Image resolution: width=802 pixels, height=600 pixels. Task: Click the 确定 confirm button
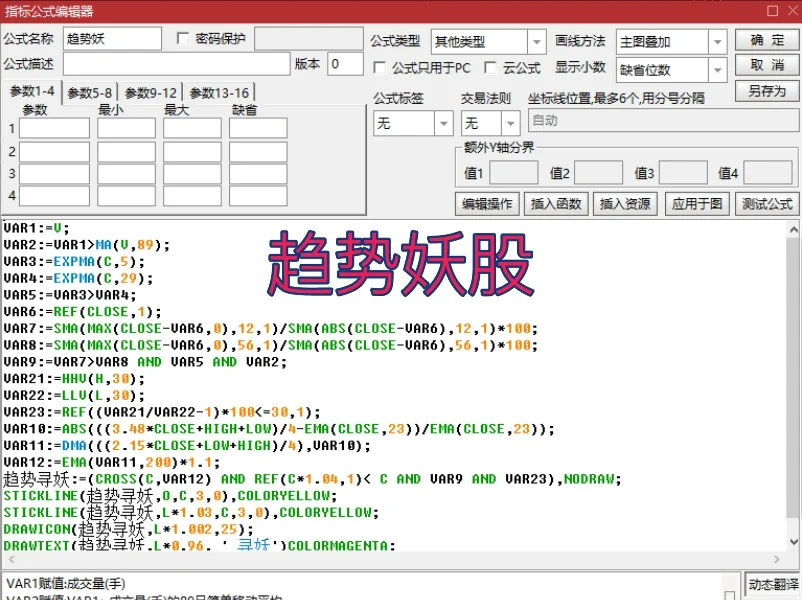pyautogui.click(x=767, y=40)
